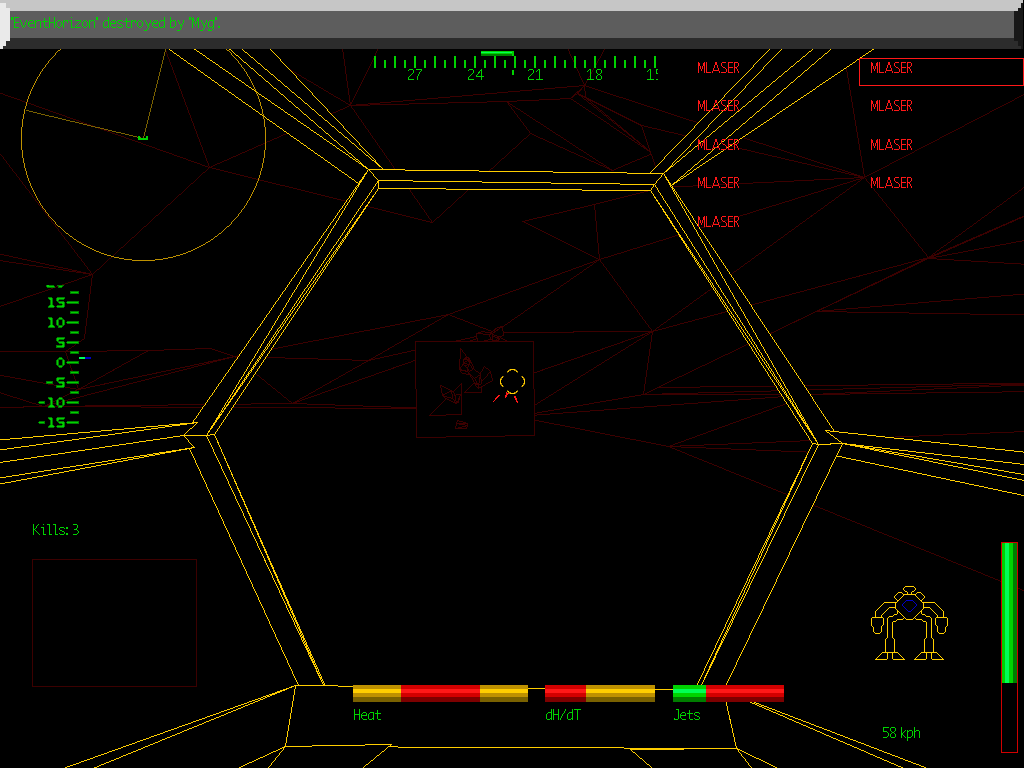Screen dimensions: 1024x768
Task: Click the 58 kph speed readout
Action: 901,733
